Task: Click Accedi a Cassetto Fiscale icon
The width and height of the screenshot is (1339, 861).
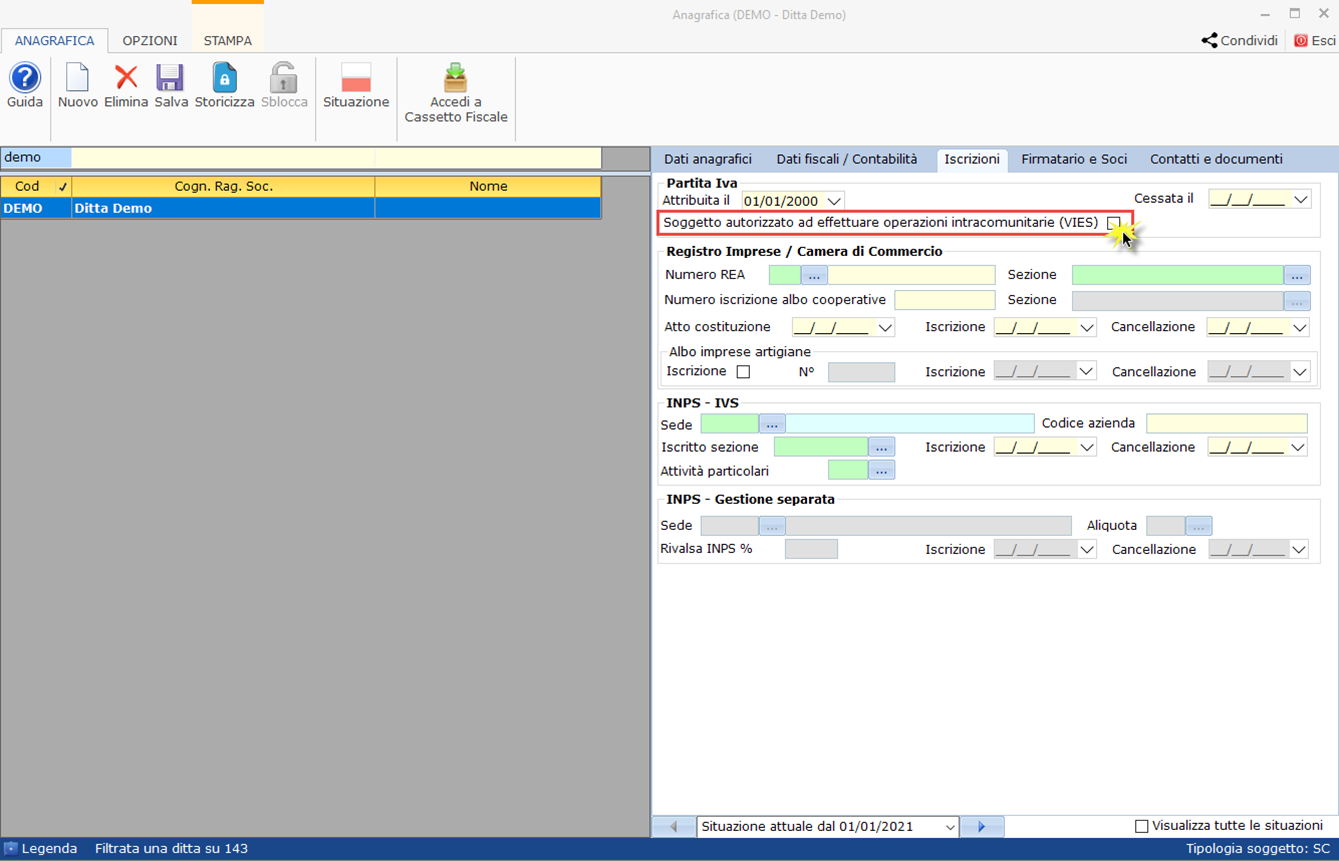Action: [x=455, y=79]
